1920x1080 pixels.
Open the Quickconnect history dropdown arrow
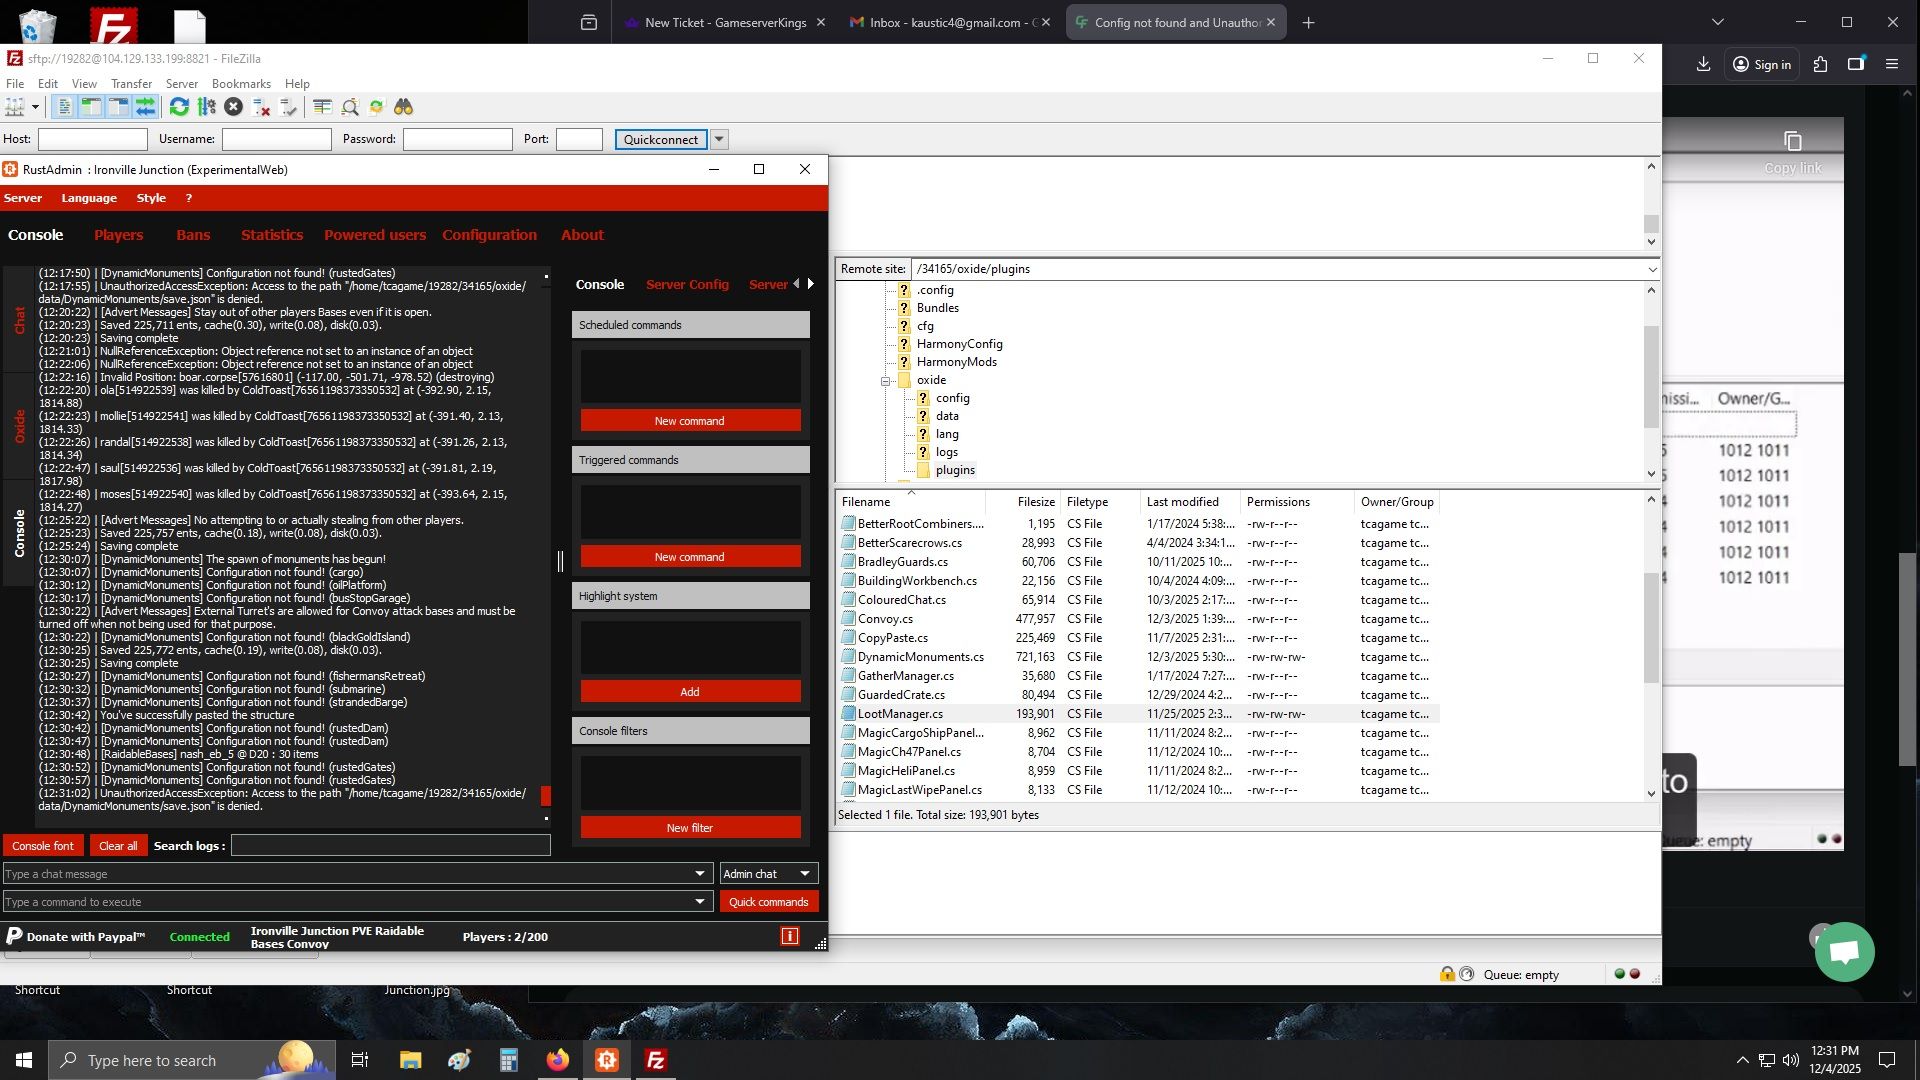719,139
